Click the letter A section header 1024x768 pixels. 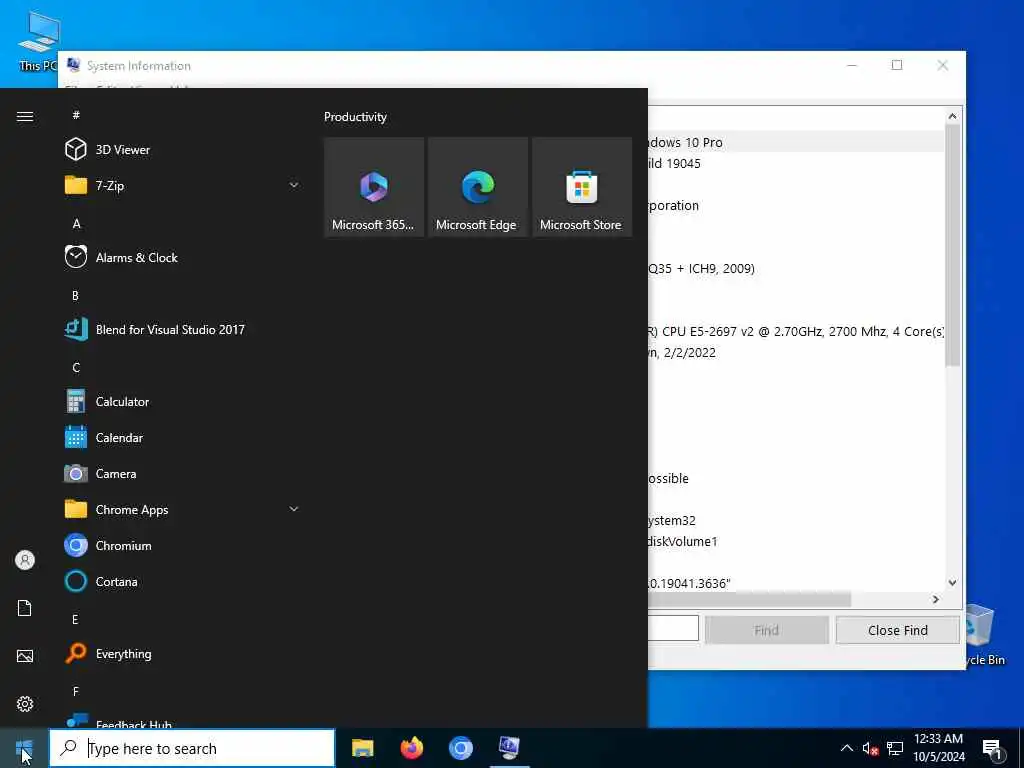tap(76, 224)
